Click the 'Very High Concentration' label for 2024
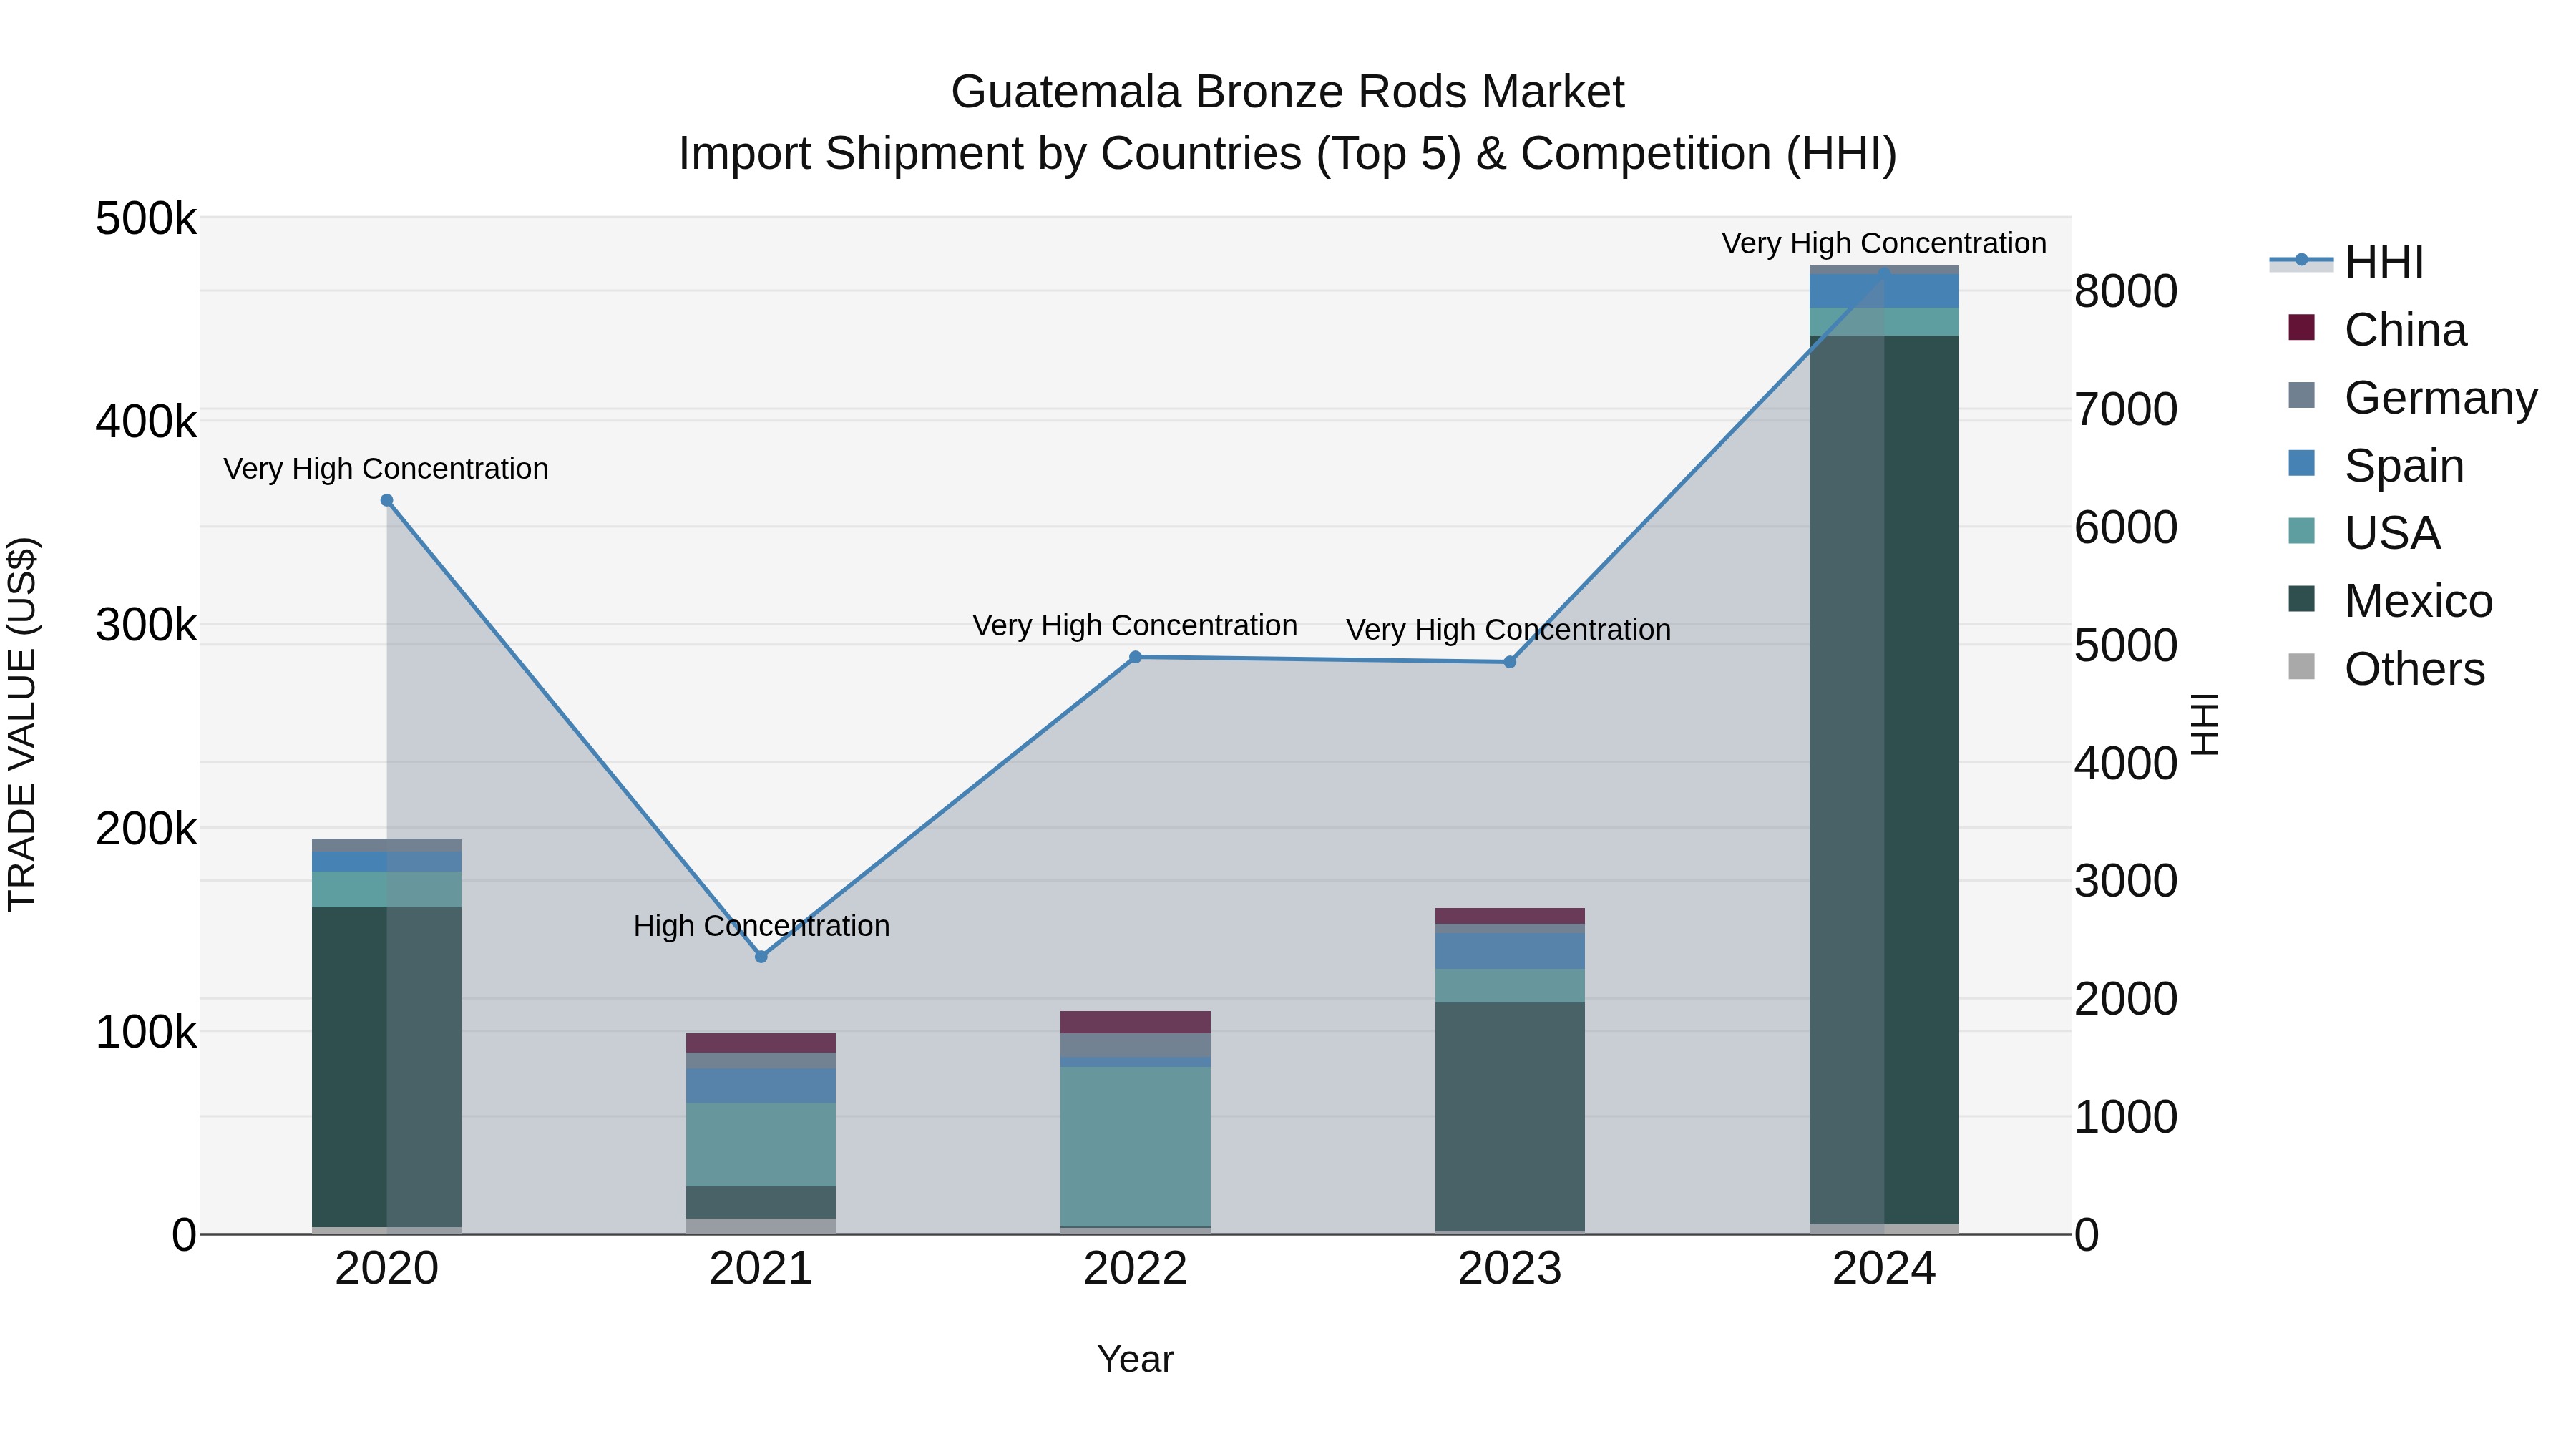 coord(1884,243)
